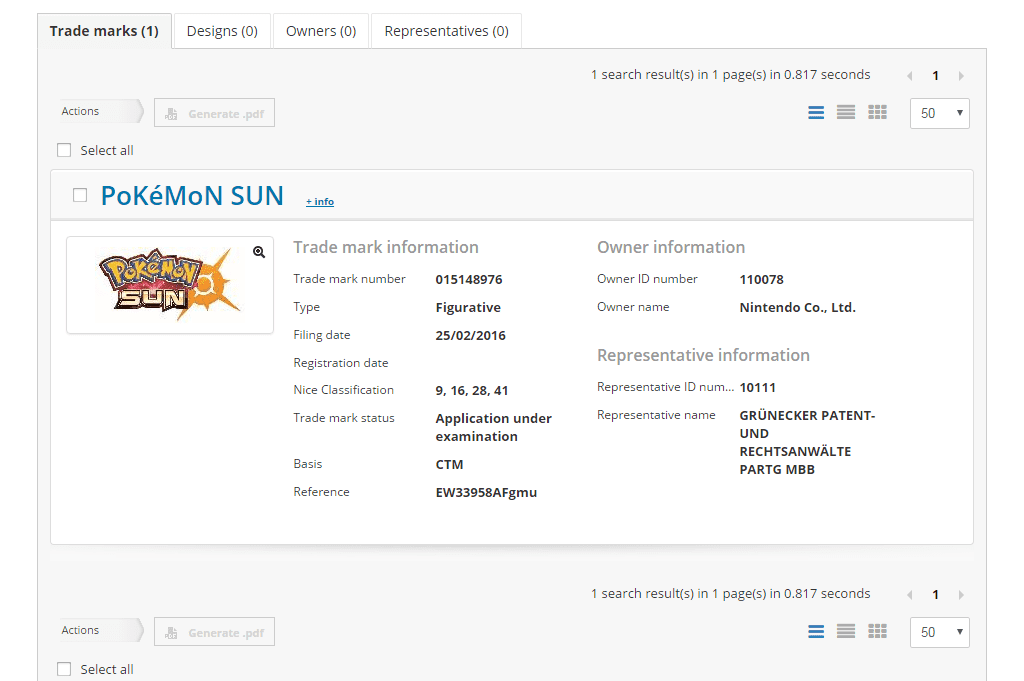This screenshot has width=1024, height=681.
Task: Click the Nice Classification value 9, 16, 28, 41
Action: click(472, 390)
